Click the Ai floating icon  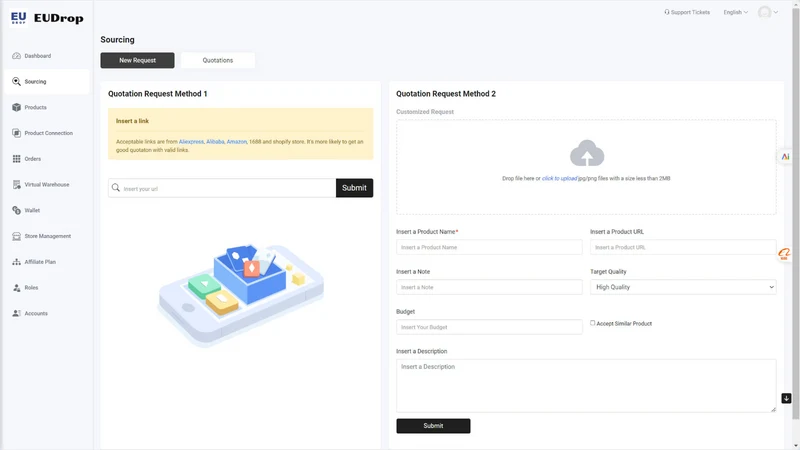(785, 157)
